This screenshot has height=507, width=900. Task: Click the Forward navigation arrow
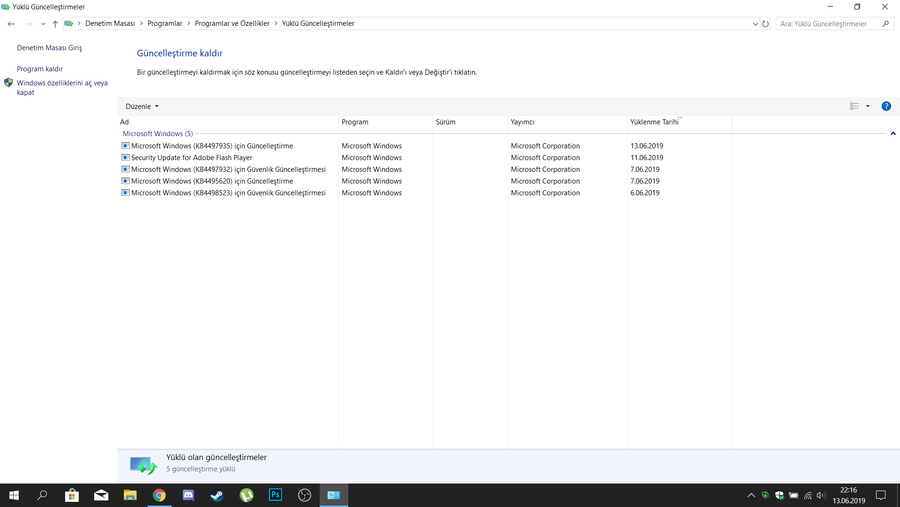(29, 24)
